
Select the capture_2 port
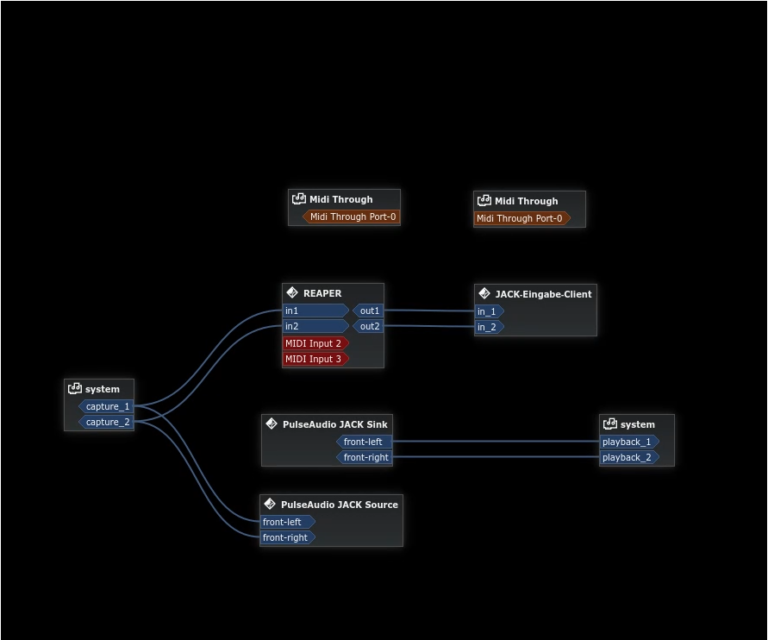point(106,422)
